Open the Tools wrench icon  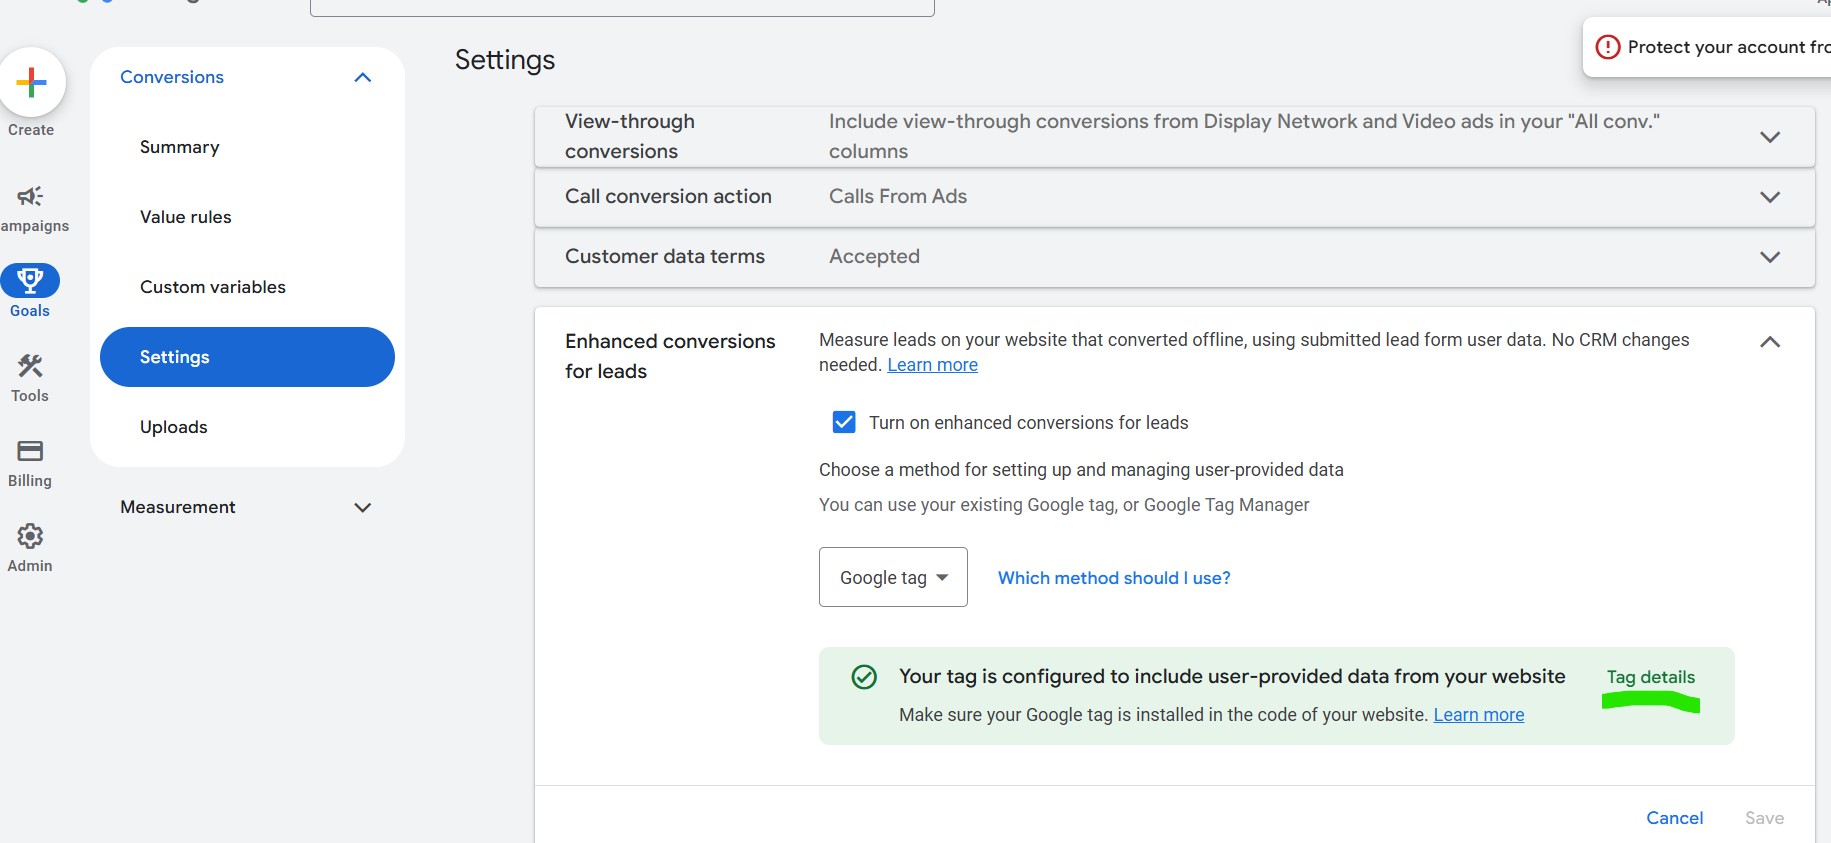point(30,366)
